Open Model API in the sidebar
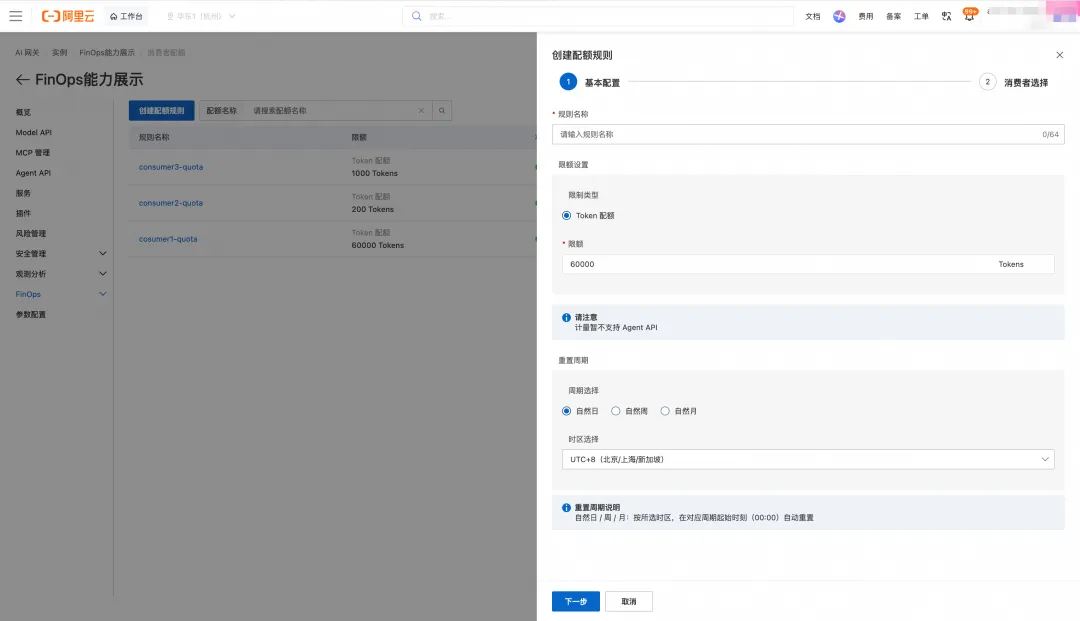The height and width of the screenshot is (621, 1080). pyautogui.click(x=34, y=132)
